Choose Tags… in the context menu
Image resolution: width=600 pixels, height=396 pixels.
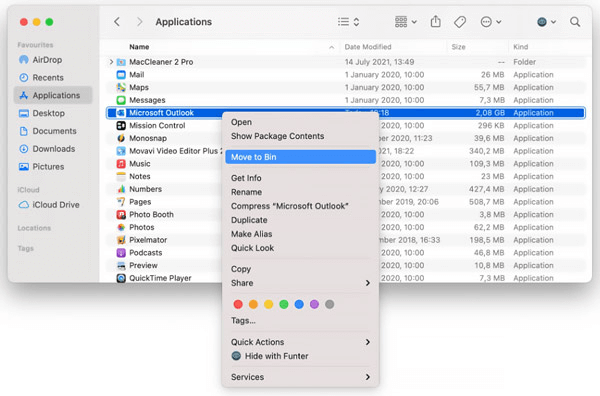300,321
